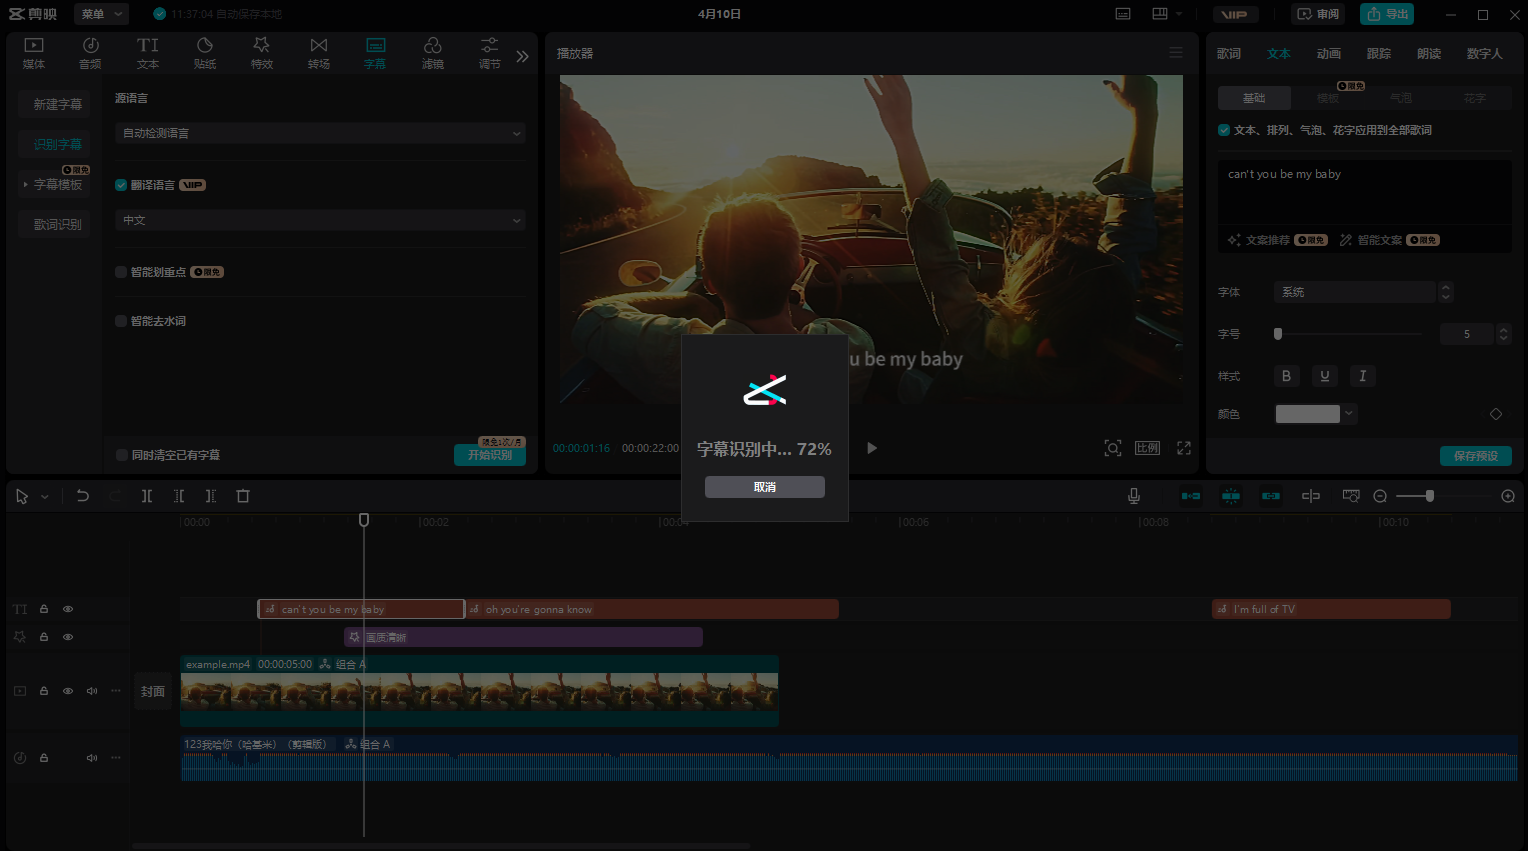Screen dimensions: 1528x851
Task: Select the "oh you're gonna know" subtitle clip
Action: (652, 609)
